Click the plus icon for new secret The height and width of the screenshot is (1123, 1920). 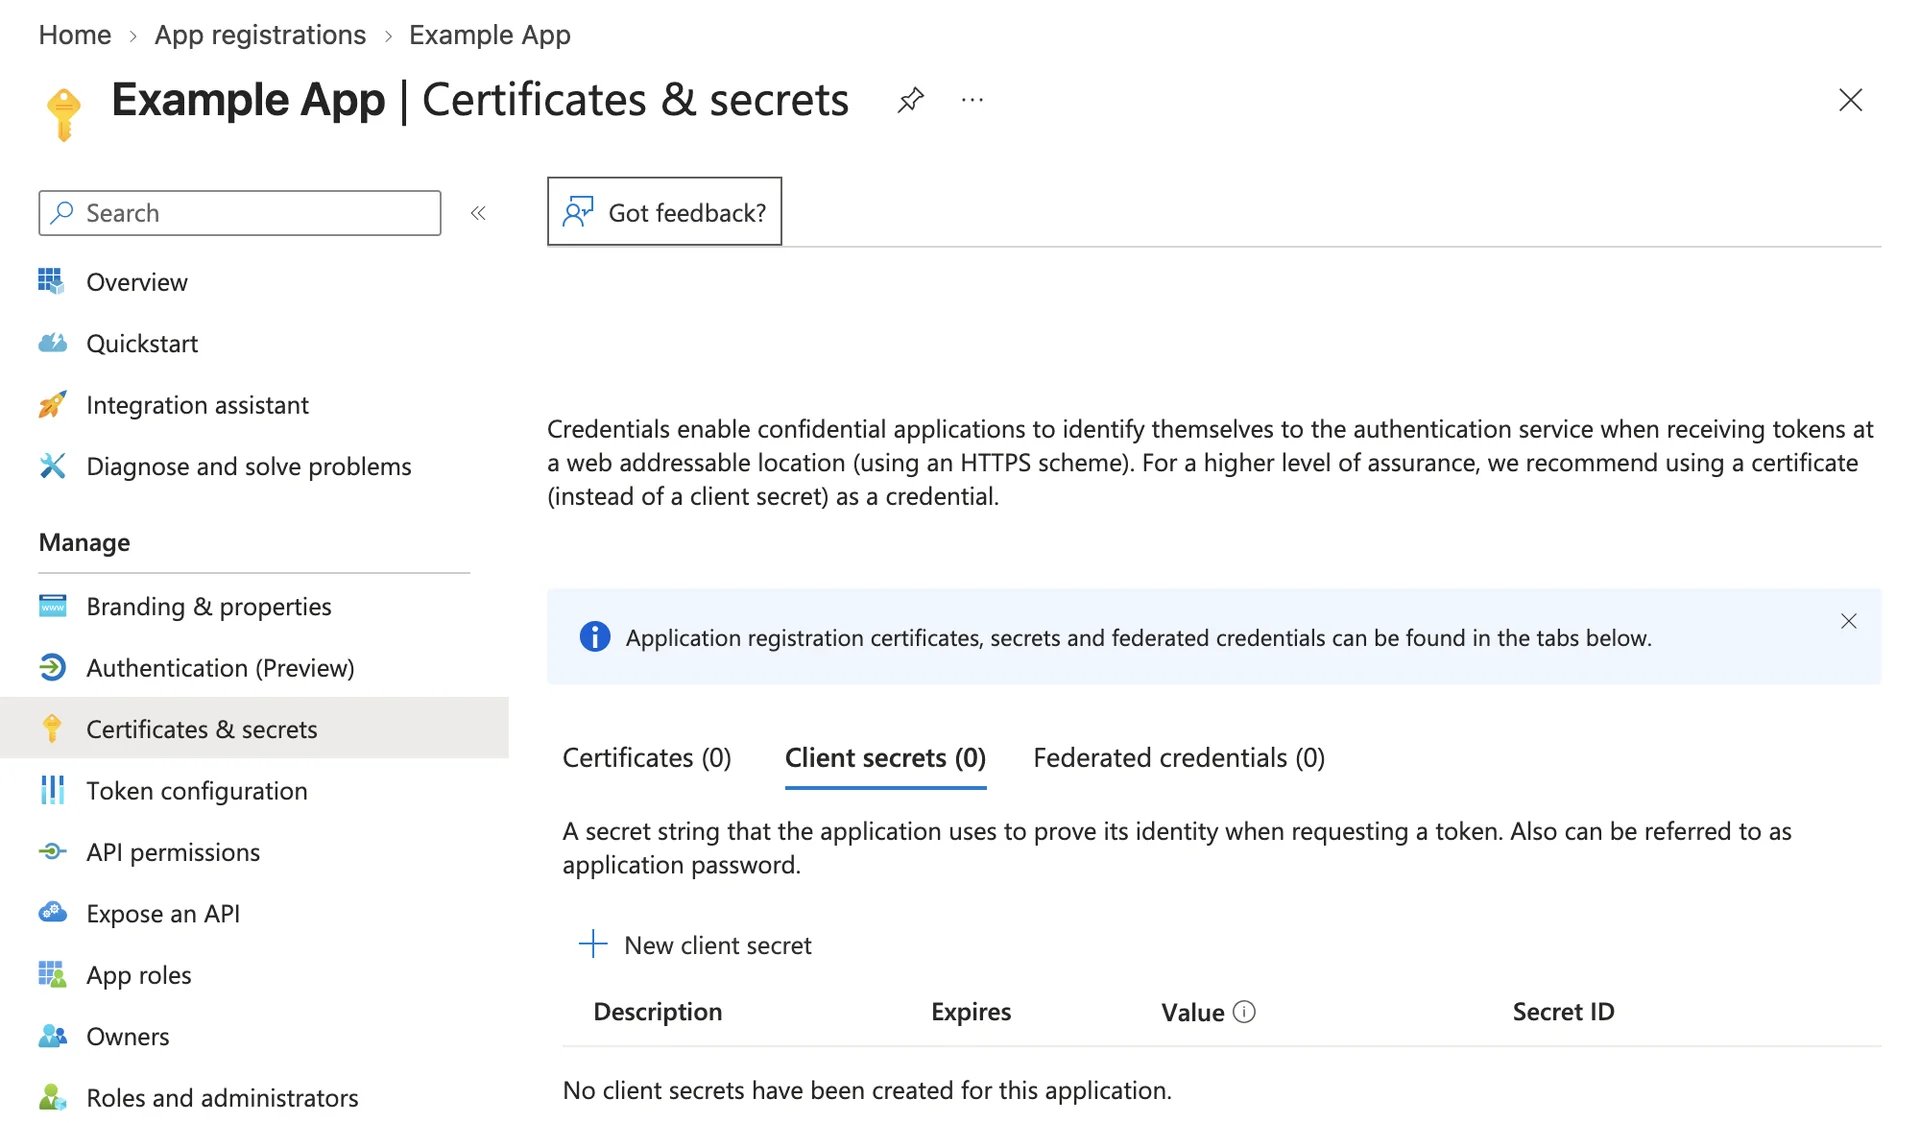click(593, 944)
